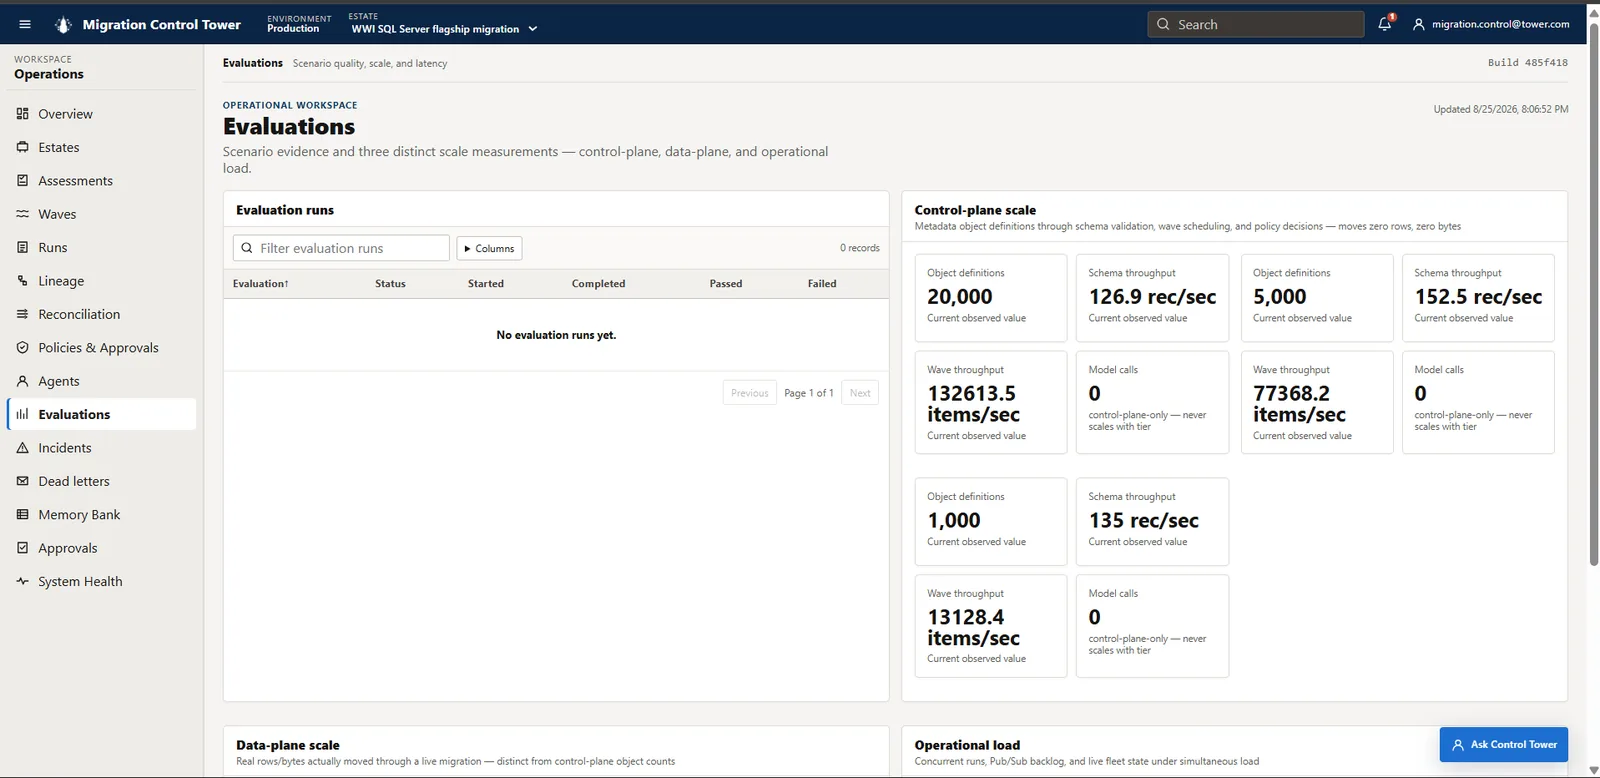Click the Started column header
The image size is (1600, 778).
[486, 284]
